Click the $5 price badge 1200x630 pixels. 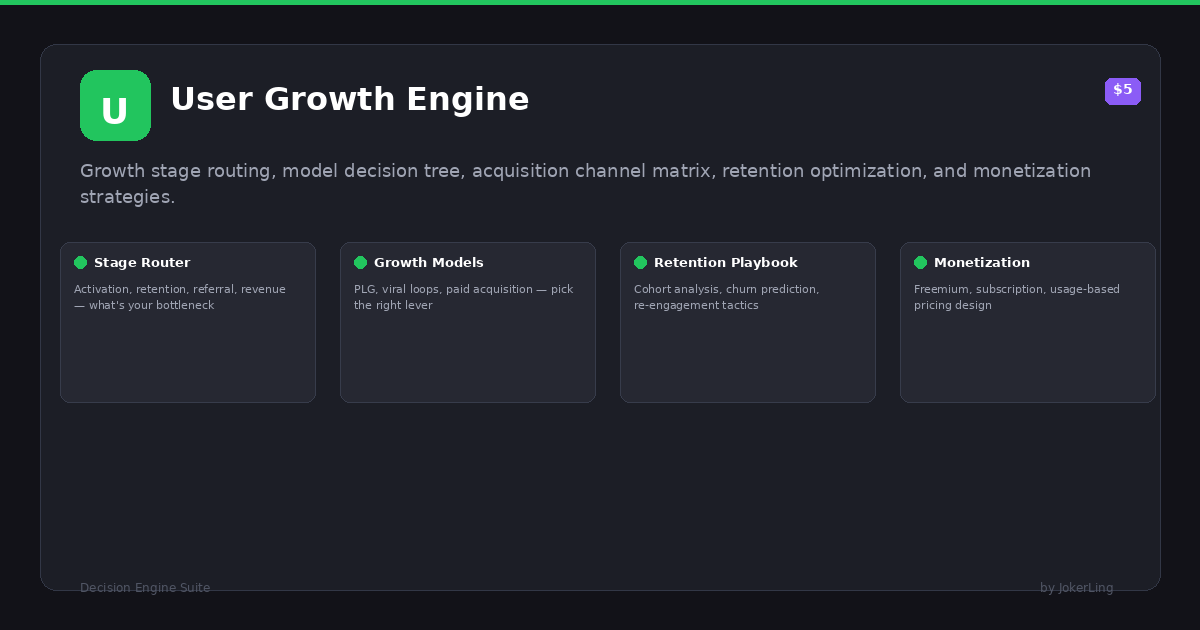click(x=1122, y=91)
